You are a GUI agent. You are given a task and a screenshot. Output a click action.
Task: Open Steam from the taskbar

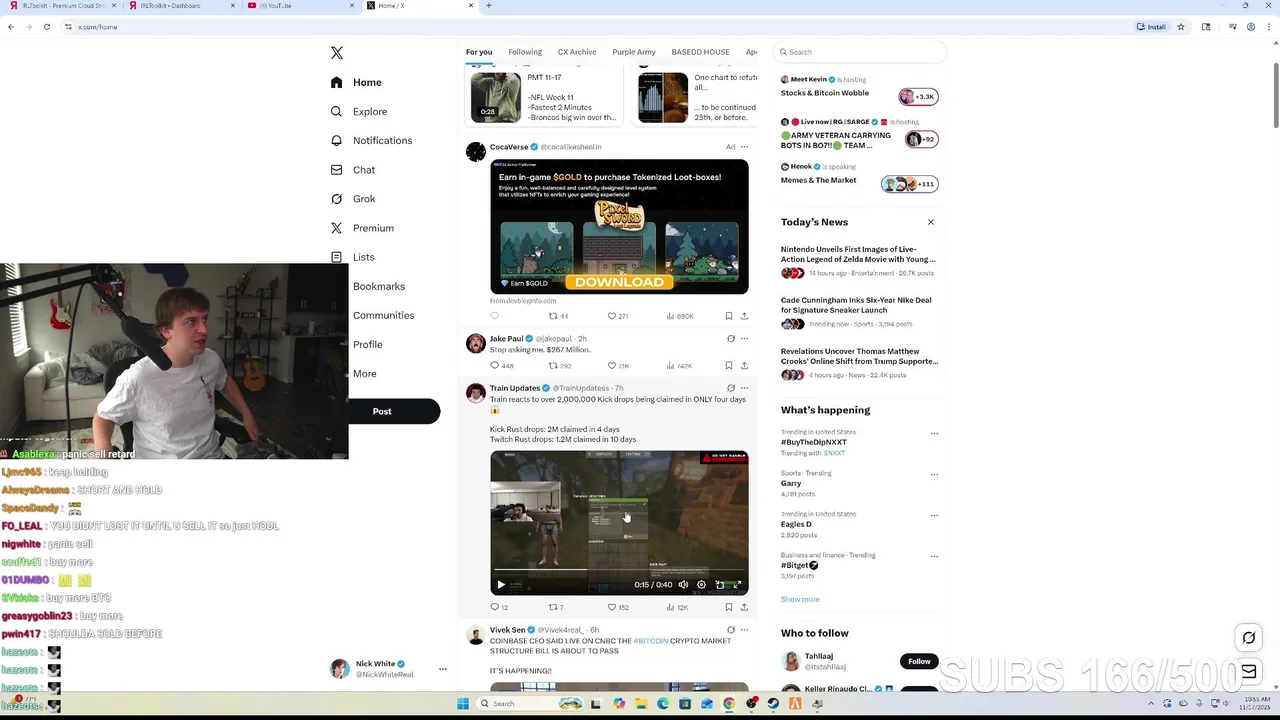(x=773, y=704)
